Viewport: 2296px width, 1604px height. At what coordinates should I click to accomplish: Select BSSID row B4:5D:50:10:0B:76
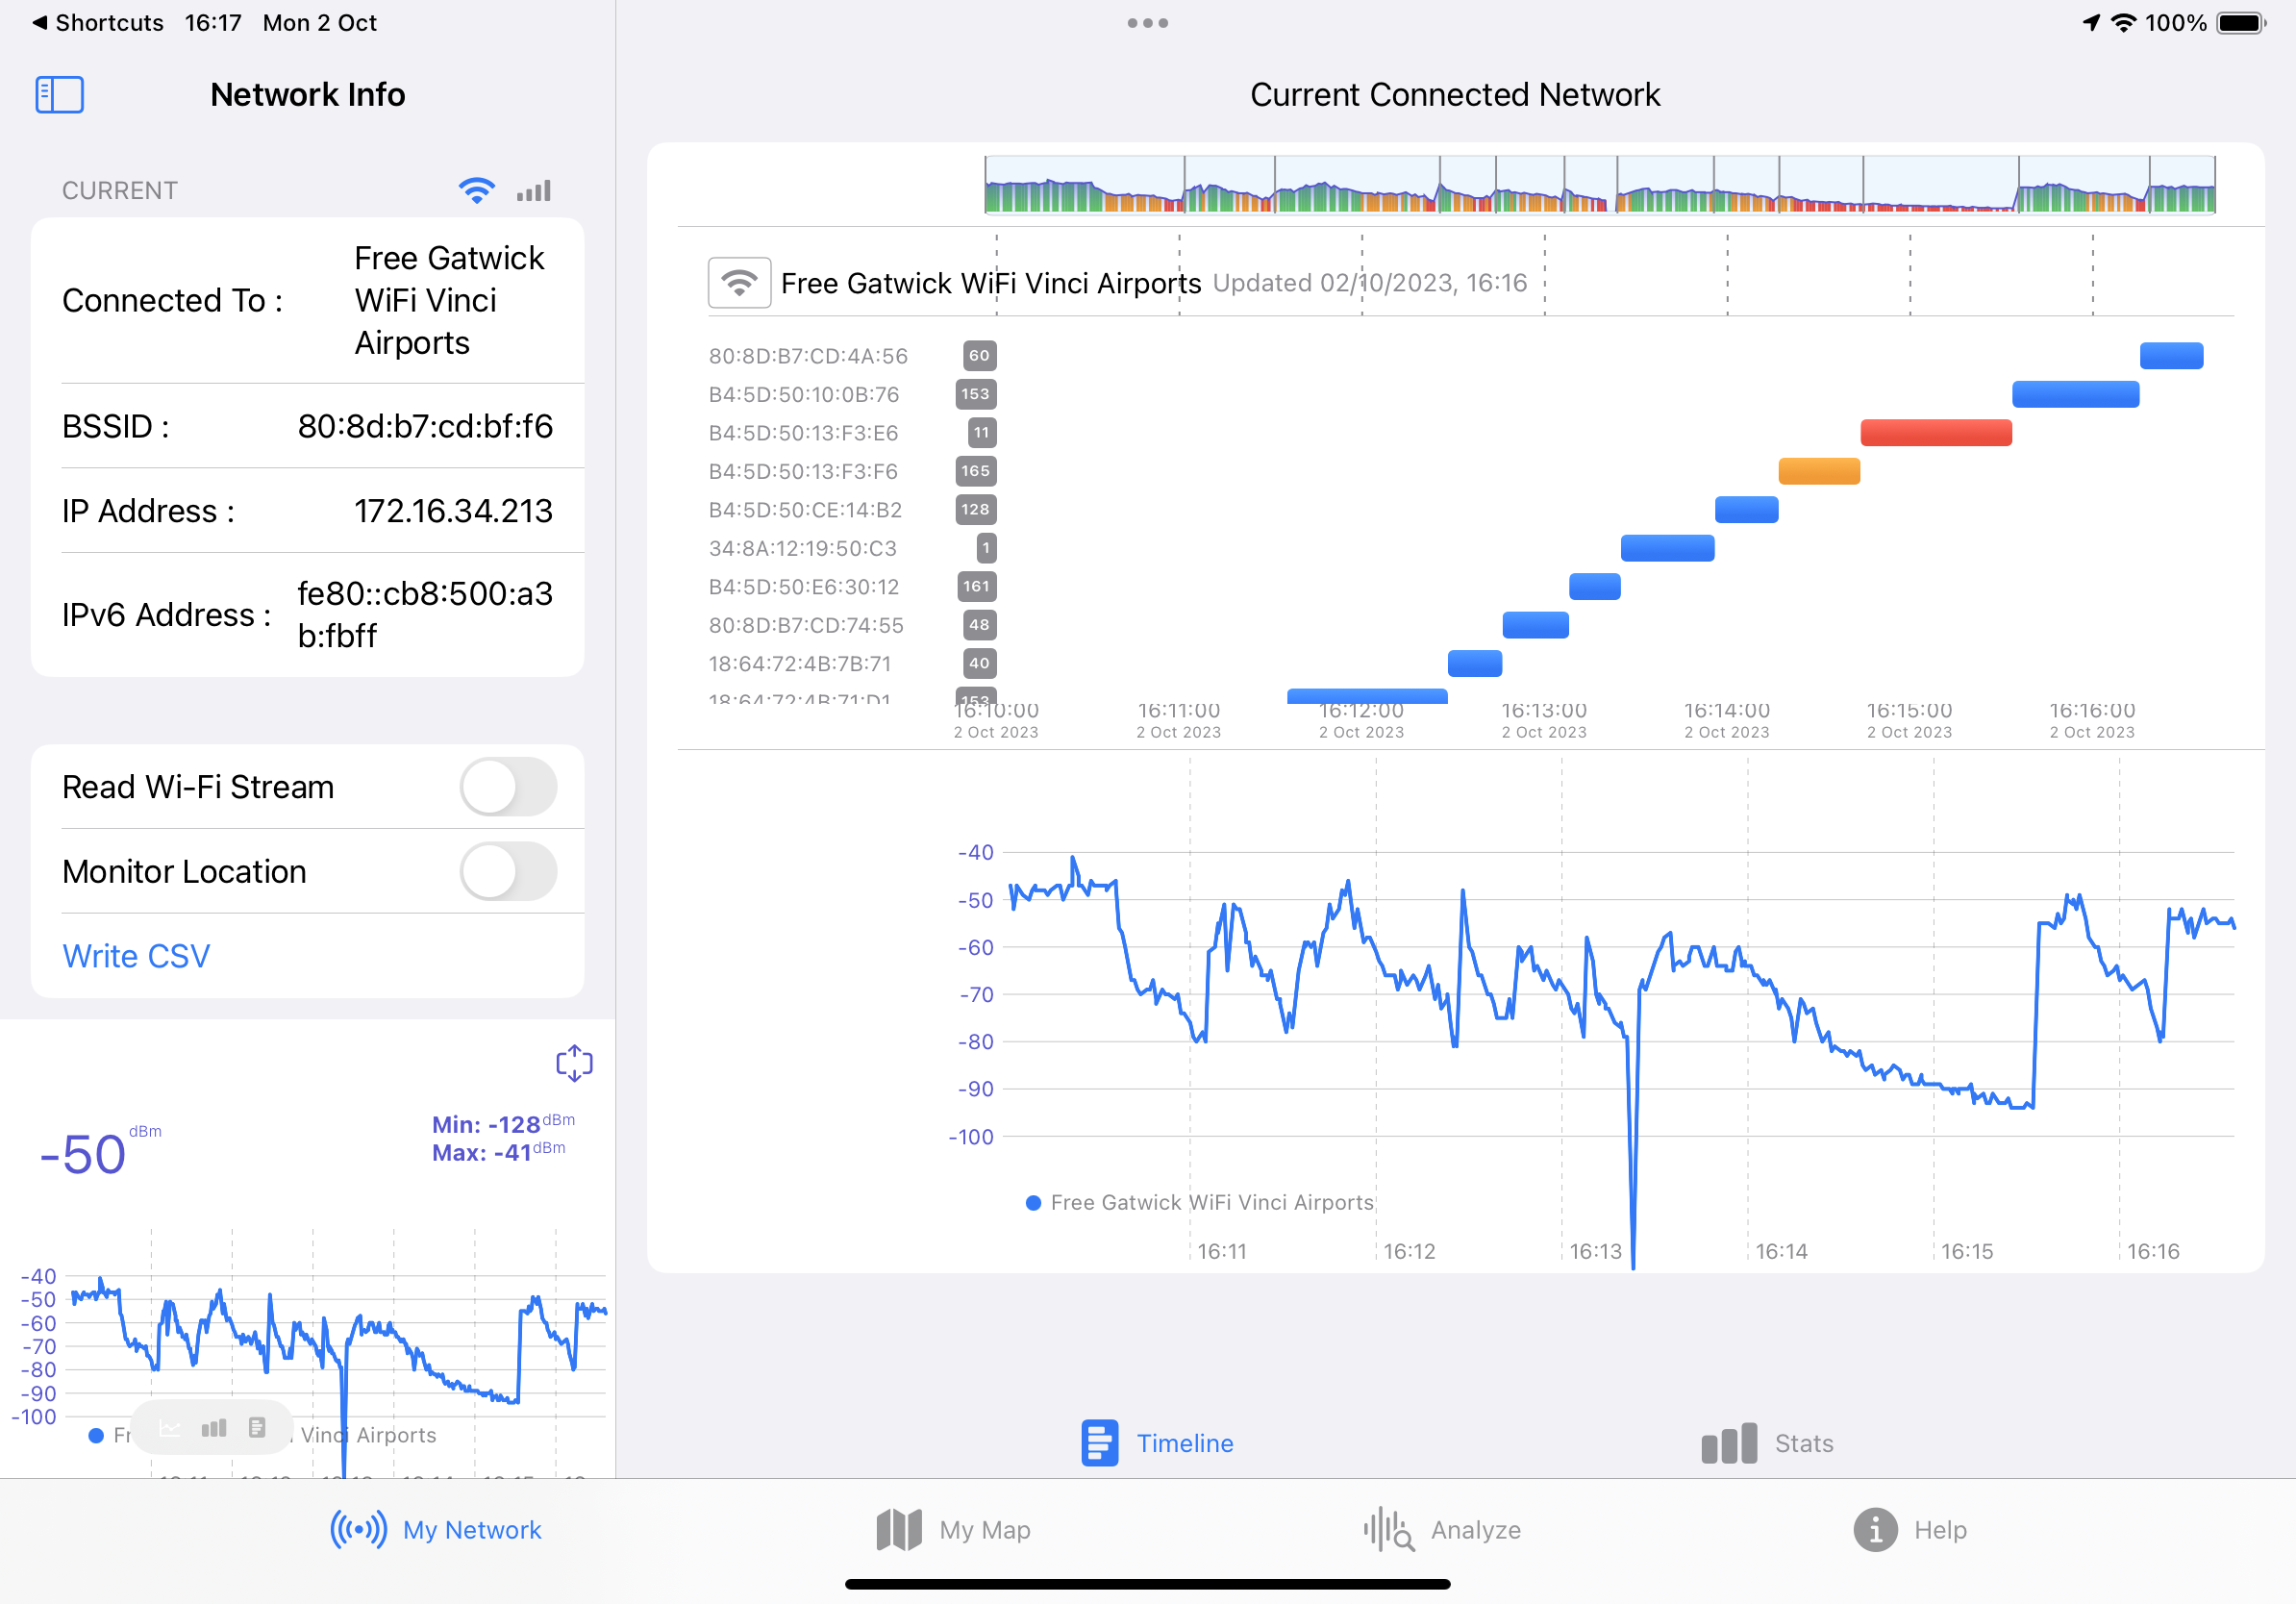point(804,394)
